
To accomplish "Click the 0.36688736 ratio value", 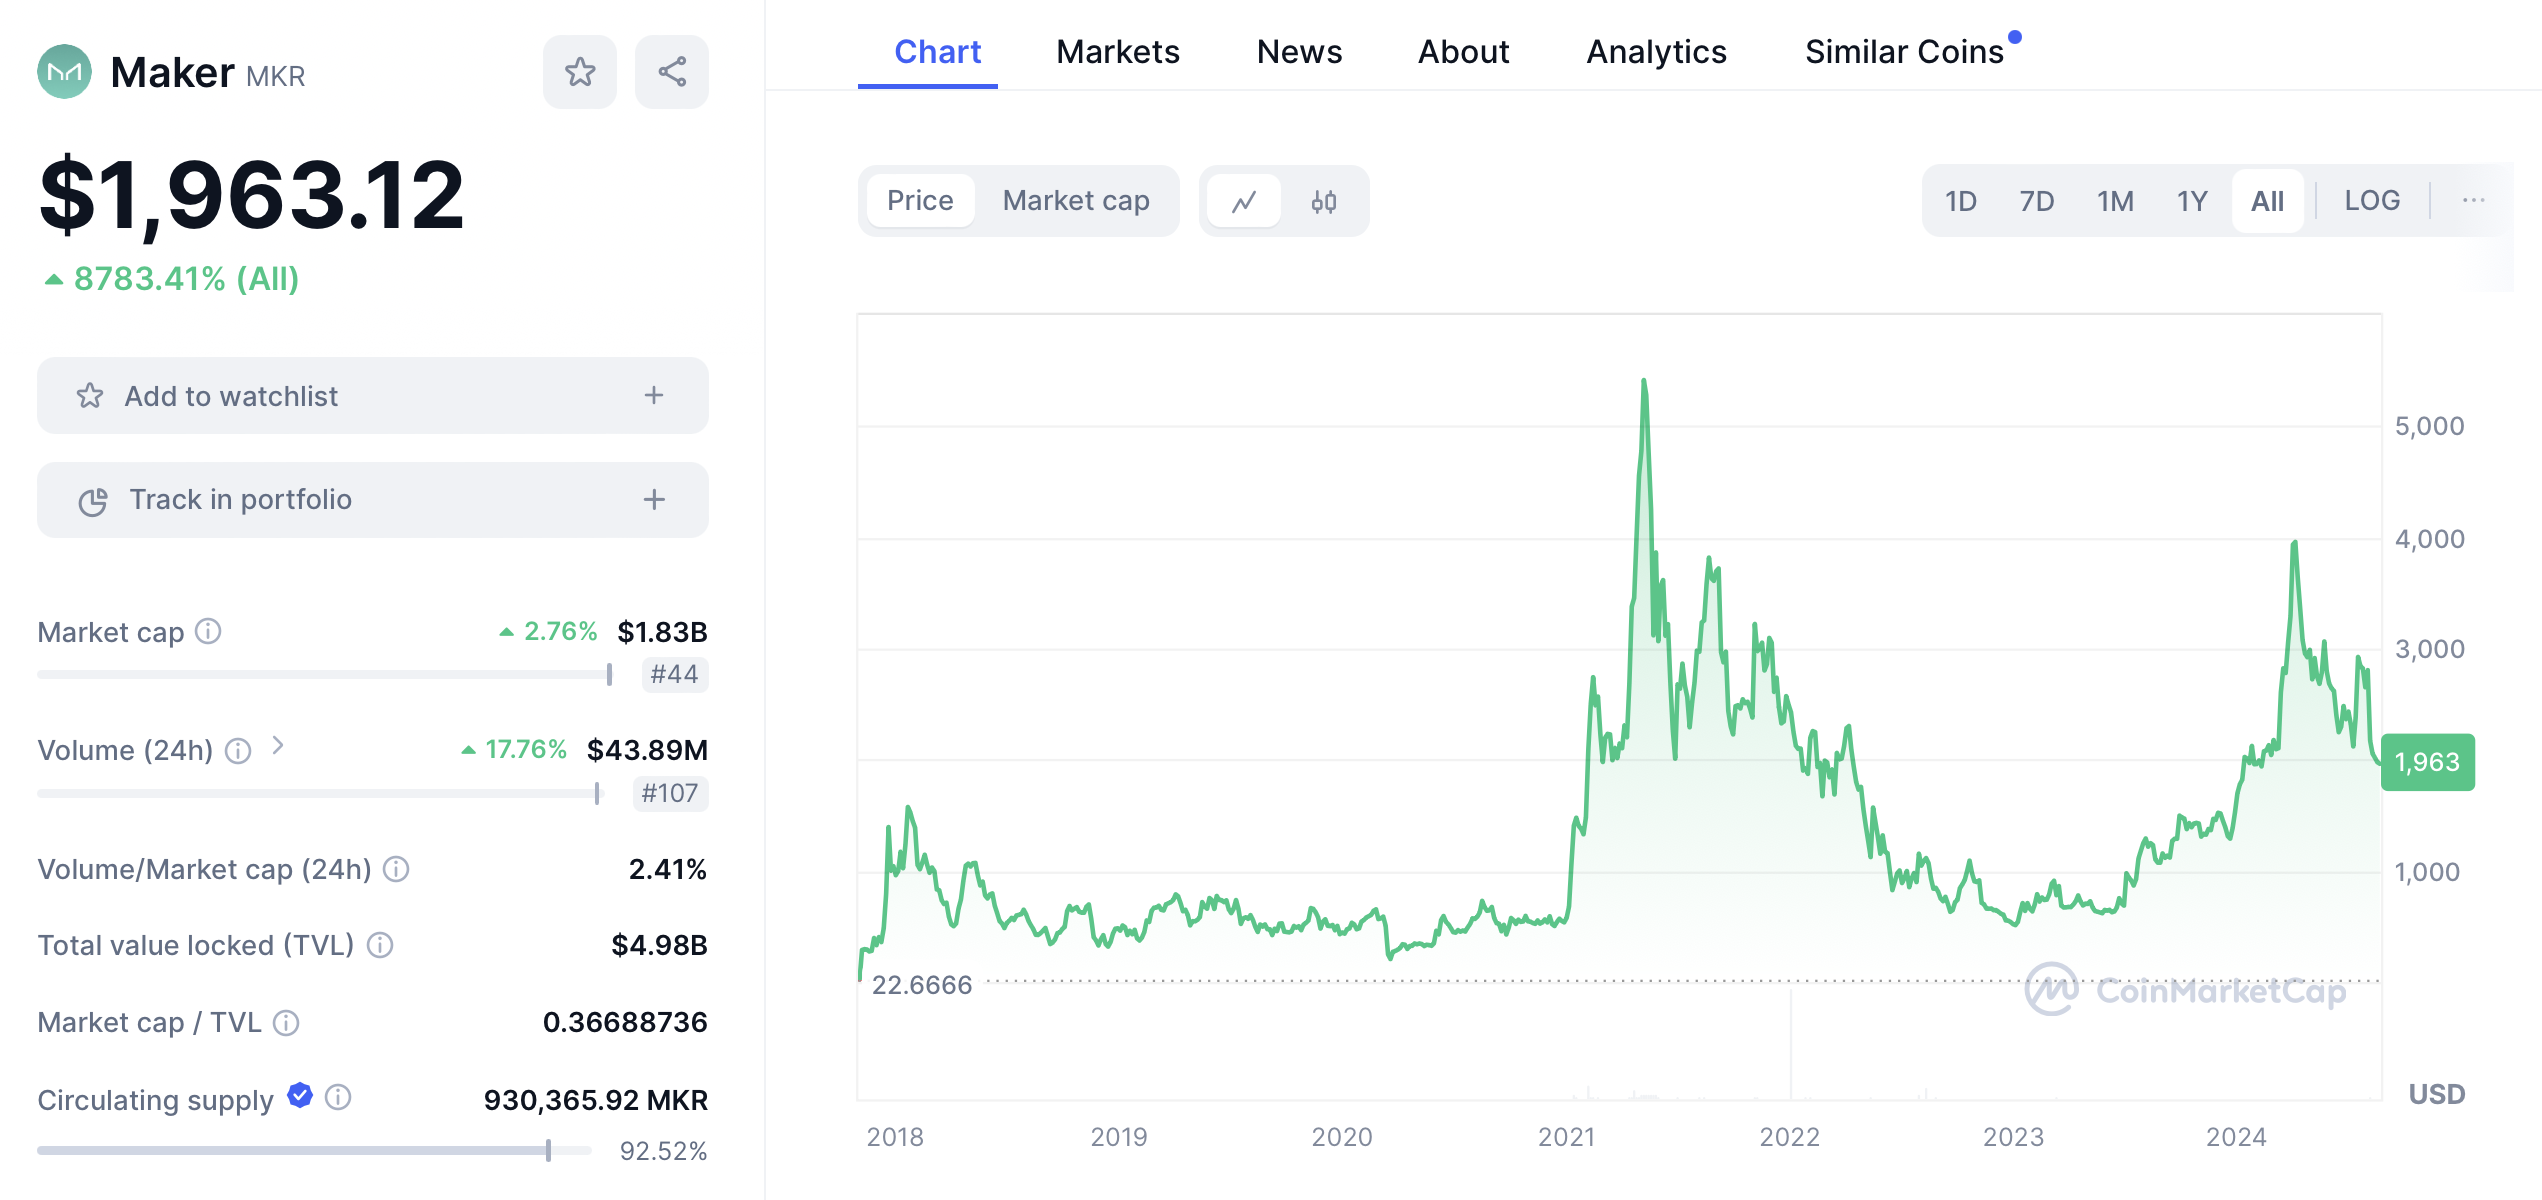I will 625,1022.
